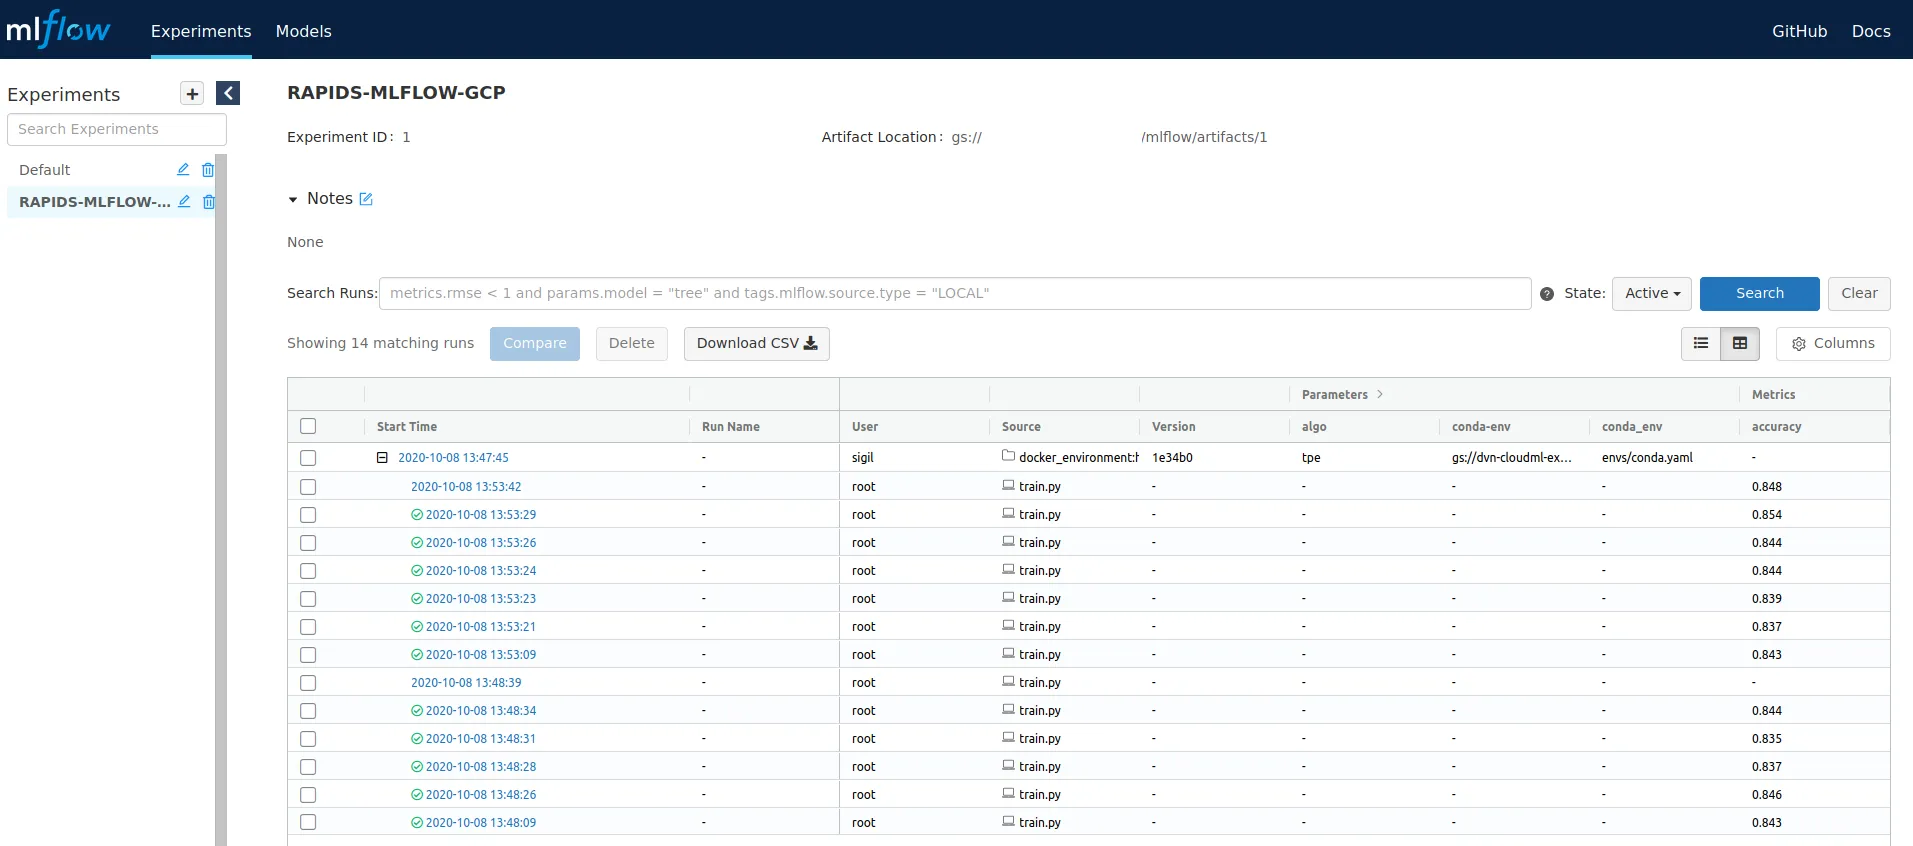Open the Columns selector

coord(1833,343)
